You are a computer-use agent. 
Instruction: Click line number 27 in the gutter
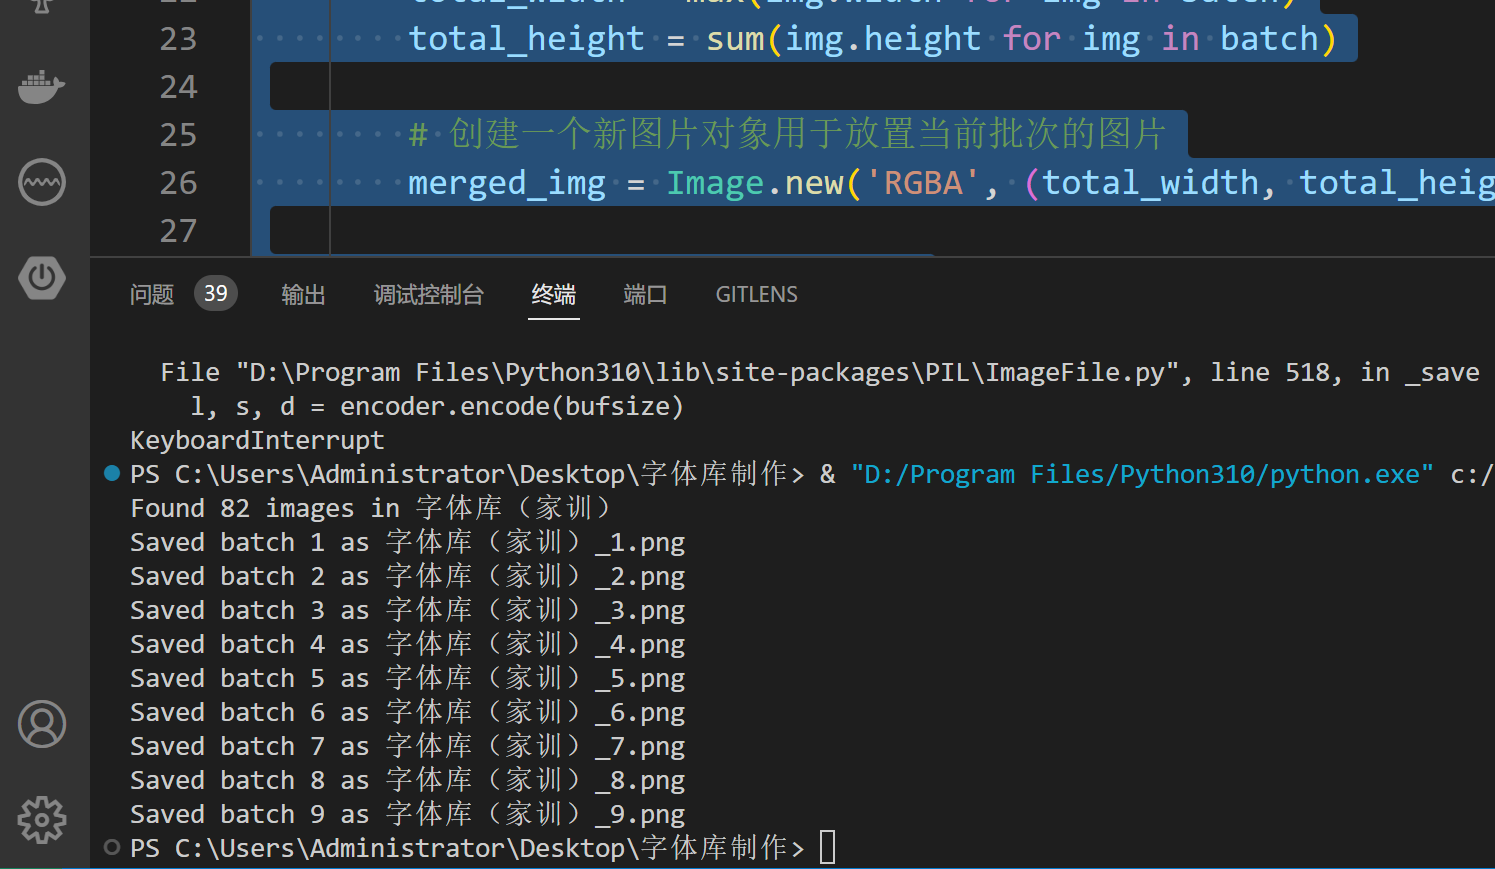179,231
